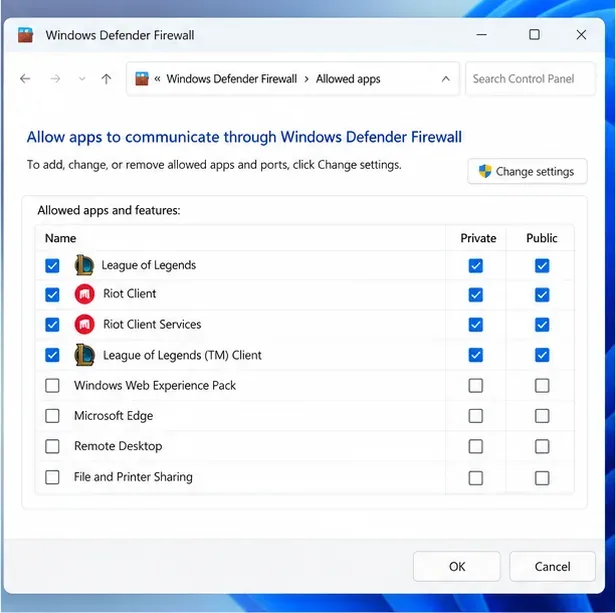The height and width of the screenshot is (613, 616).
Task: Check Public for Microsoft Edge
Action: pyautogui.click(x=542, y=416)
